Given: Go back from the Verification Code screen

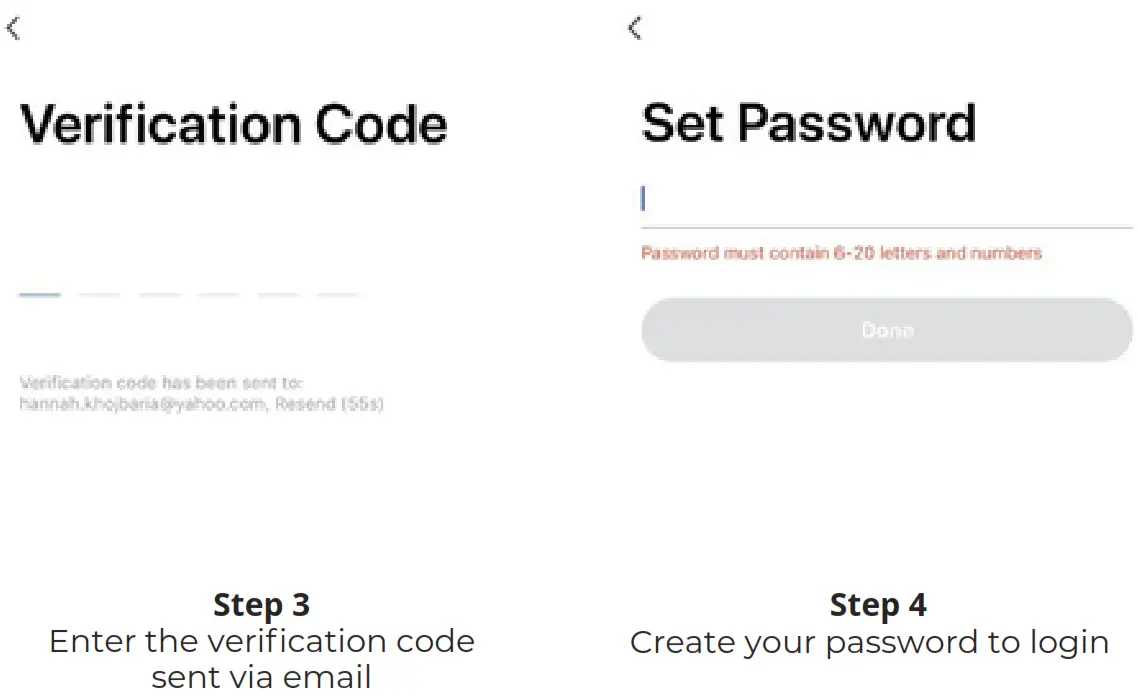Looking at the screenshot, I should click(x=13, y=29).
